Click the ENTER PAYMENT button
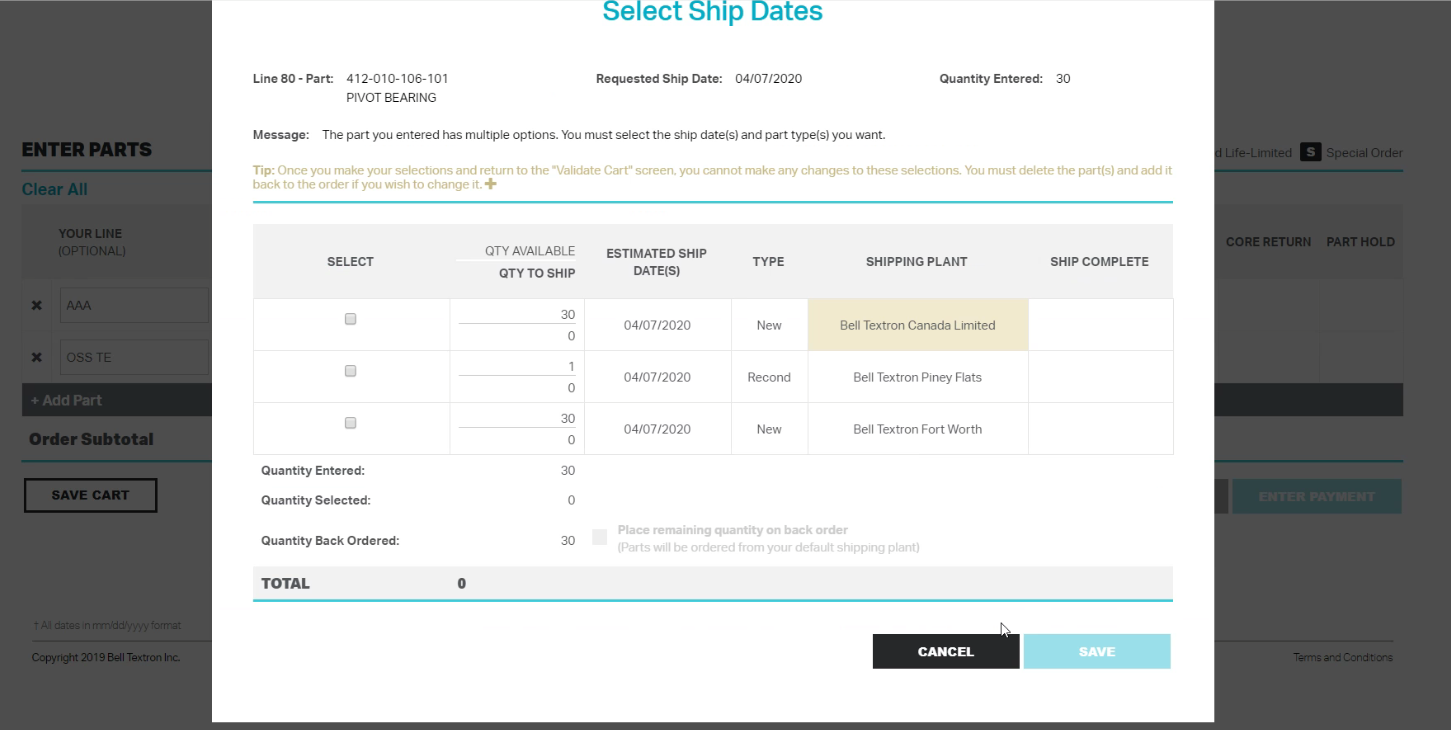 click(1316, 496)
